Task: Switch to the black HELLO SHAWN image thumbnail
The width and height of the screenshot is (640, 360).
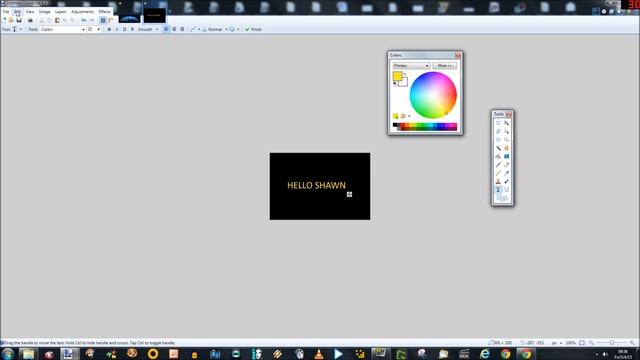Action: click(x=154, y=16)
